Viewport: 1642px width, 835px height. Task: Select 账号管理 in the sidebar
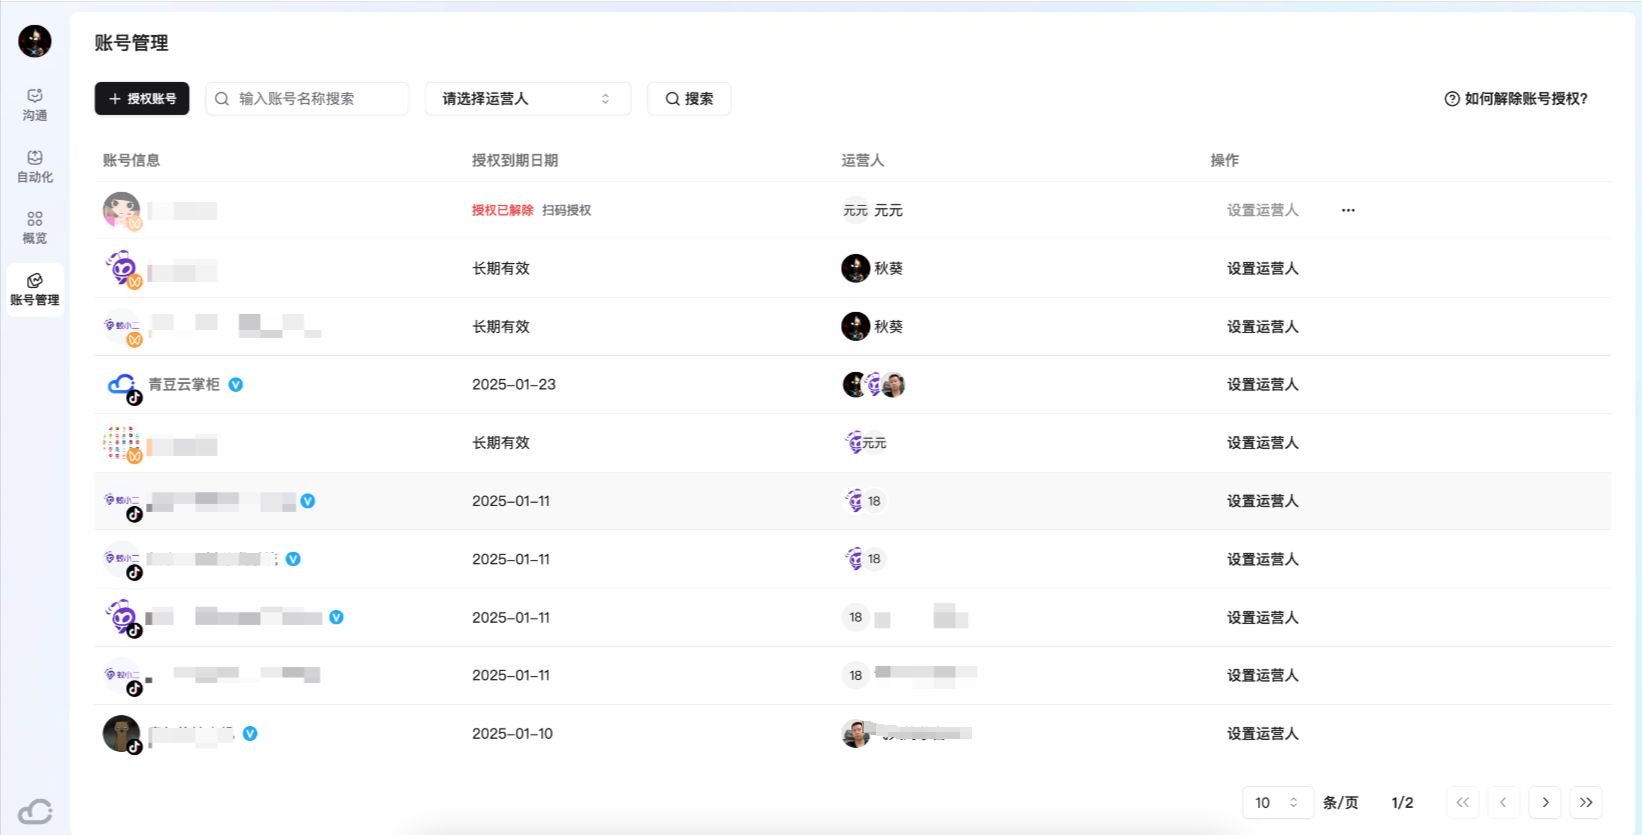35,289
